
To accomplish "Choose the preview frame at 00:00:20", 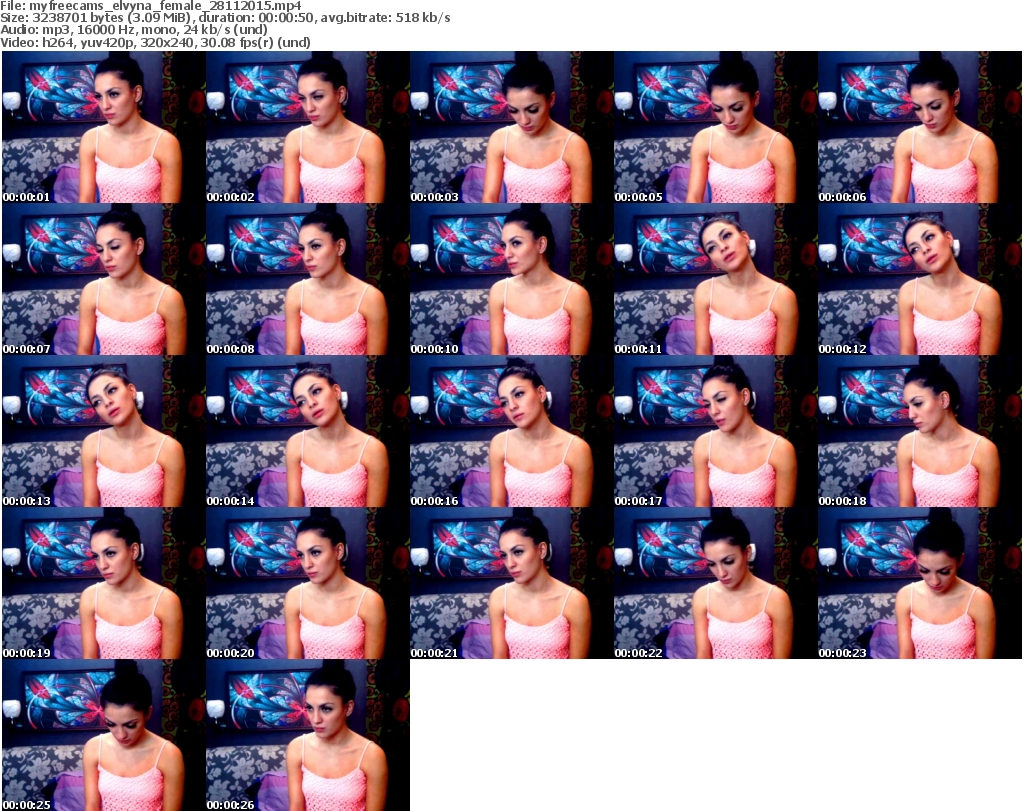I will coord(308,583).
